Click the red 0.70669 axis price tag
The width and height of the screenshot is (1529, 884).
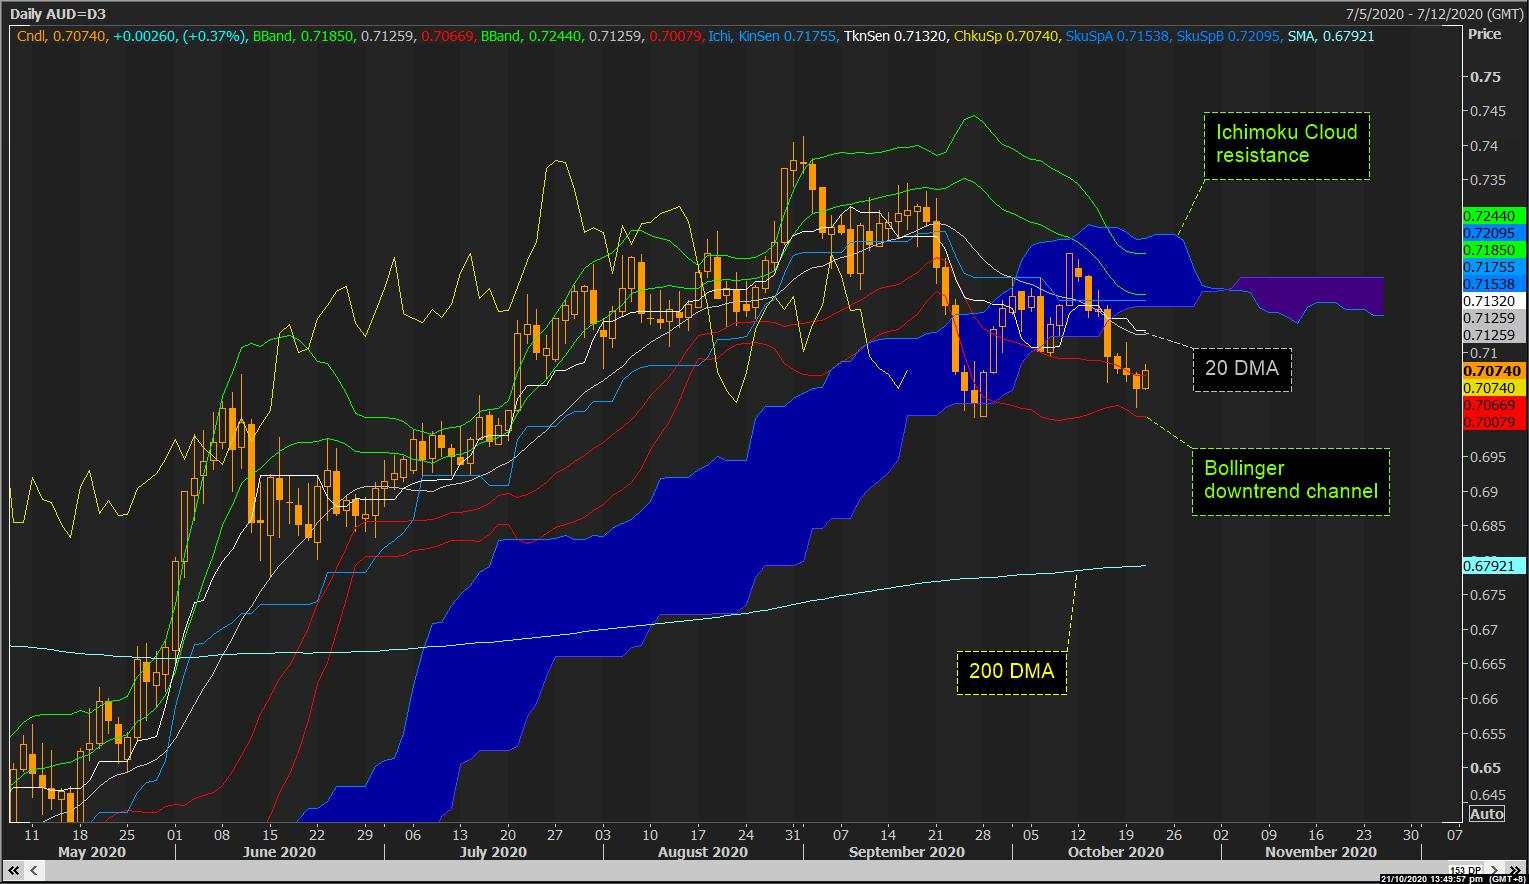(1494, 405)
